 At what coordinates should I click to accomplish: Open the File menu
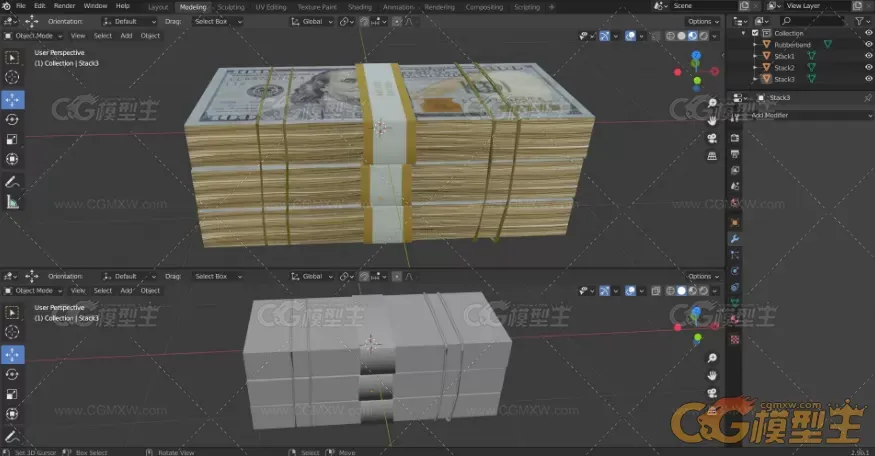21,6
